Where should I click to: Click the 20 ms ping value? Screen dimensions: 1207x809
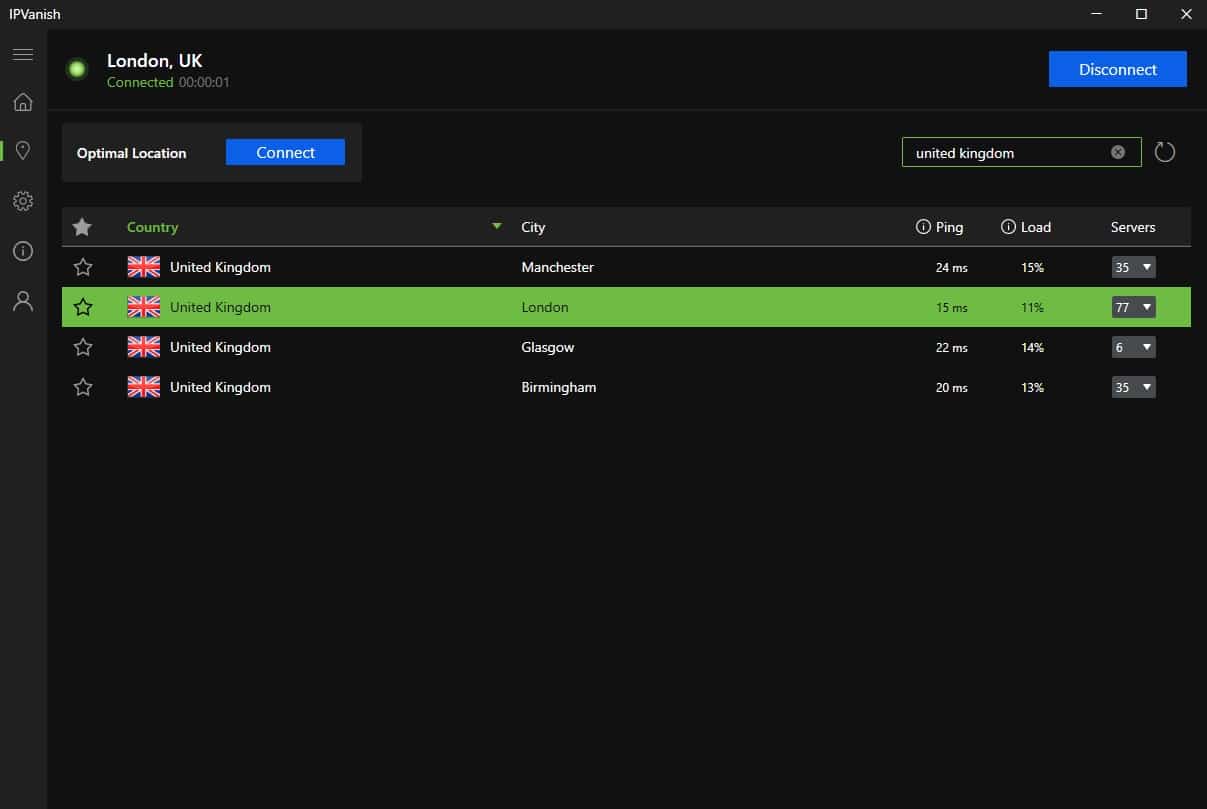tap(952, 388)
